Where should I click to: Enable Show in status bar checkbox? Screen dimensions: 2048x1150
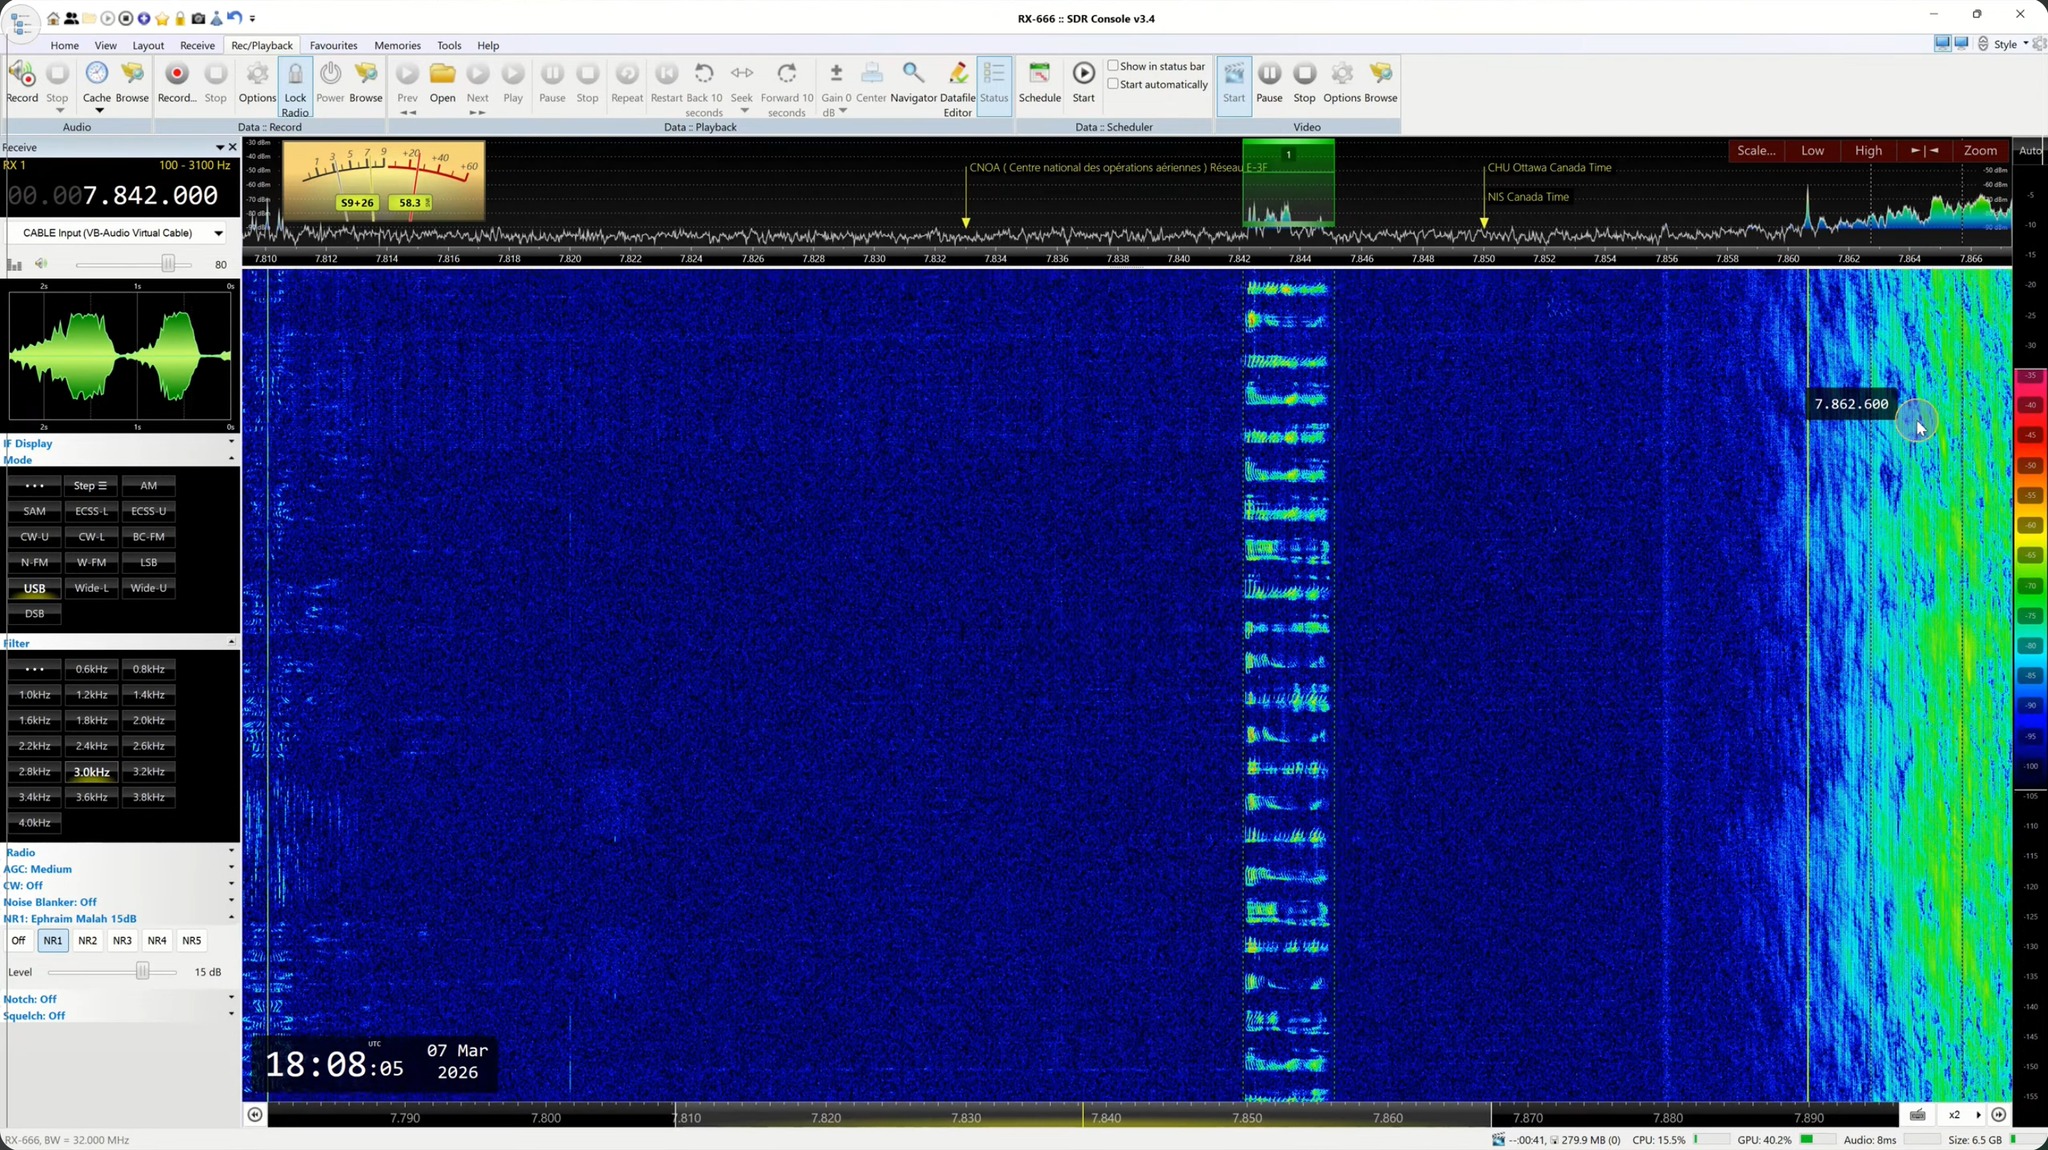coord(1113,66)
